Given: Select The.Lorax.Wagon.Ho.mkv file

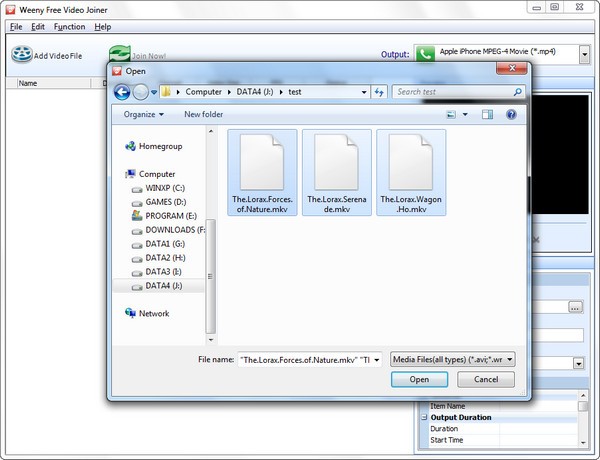Looking at the screenshot, I should tap(411, 173).
